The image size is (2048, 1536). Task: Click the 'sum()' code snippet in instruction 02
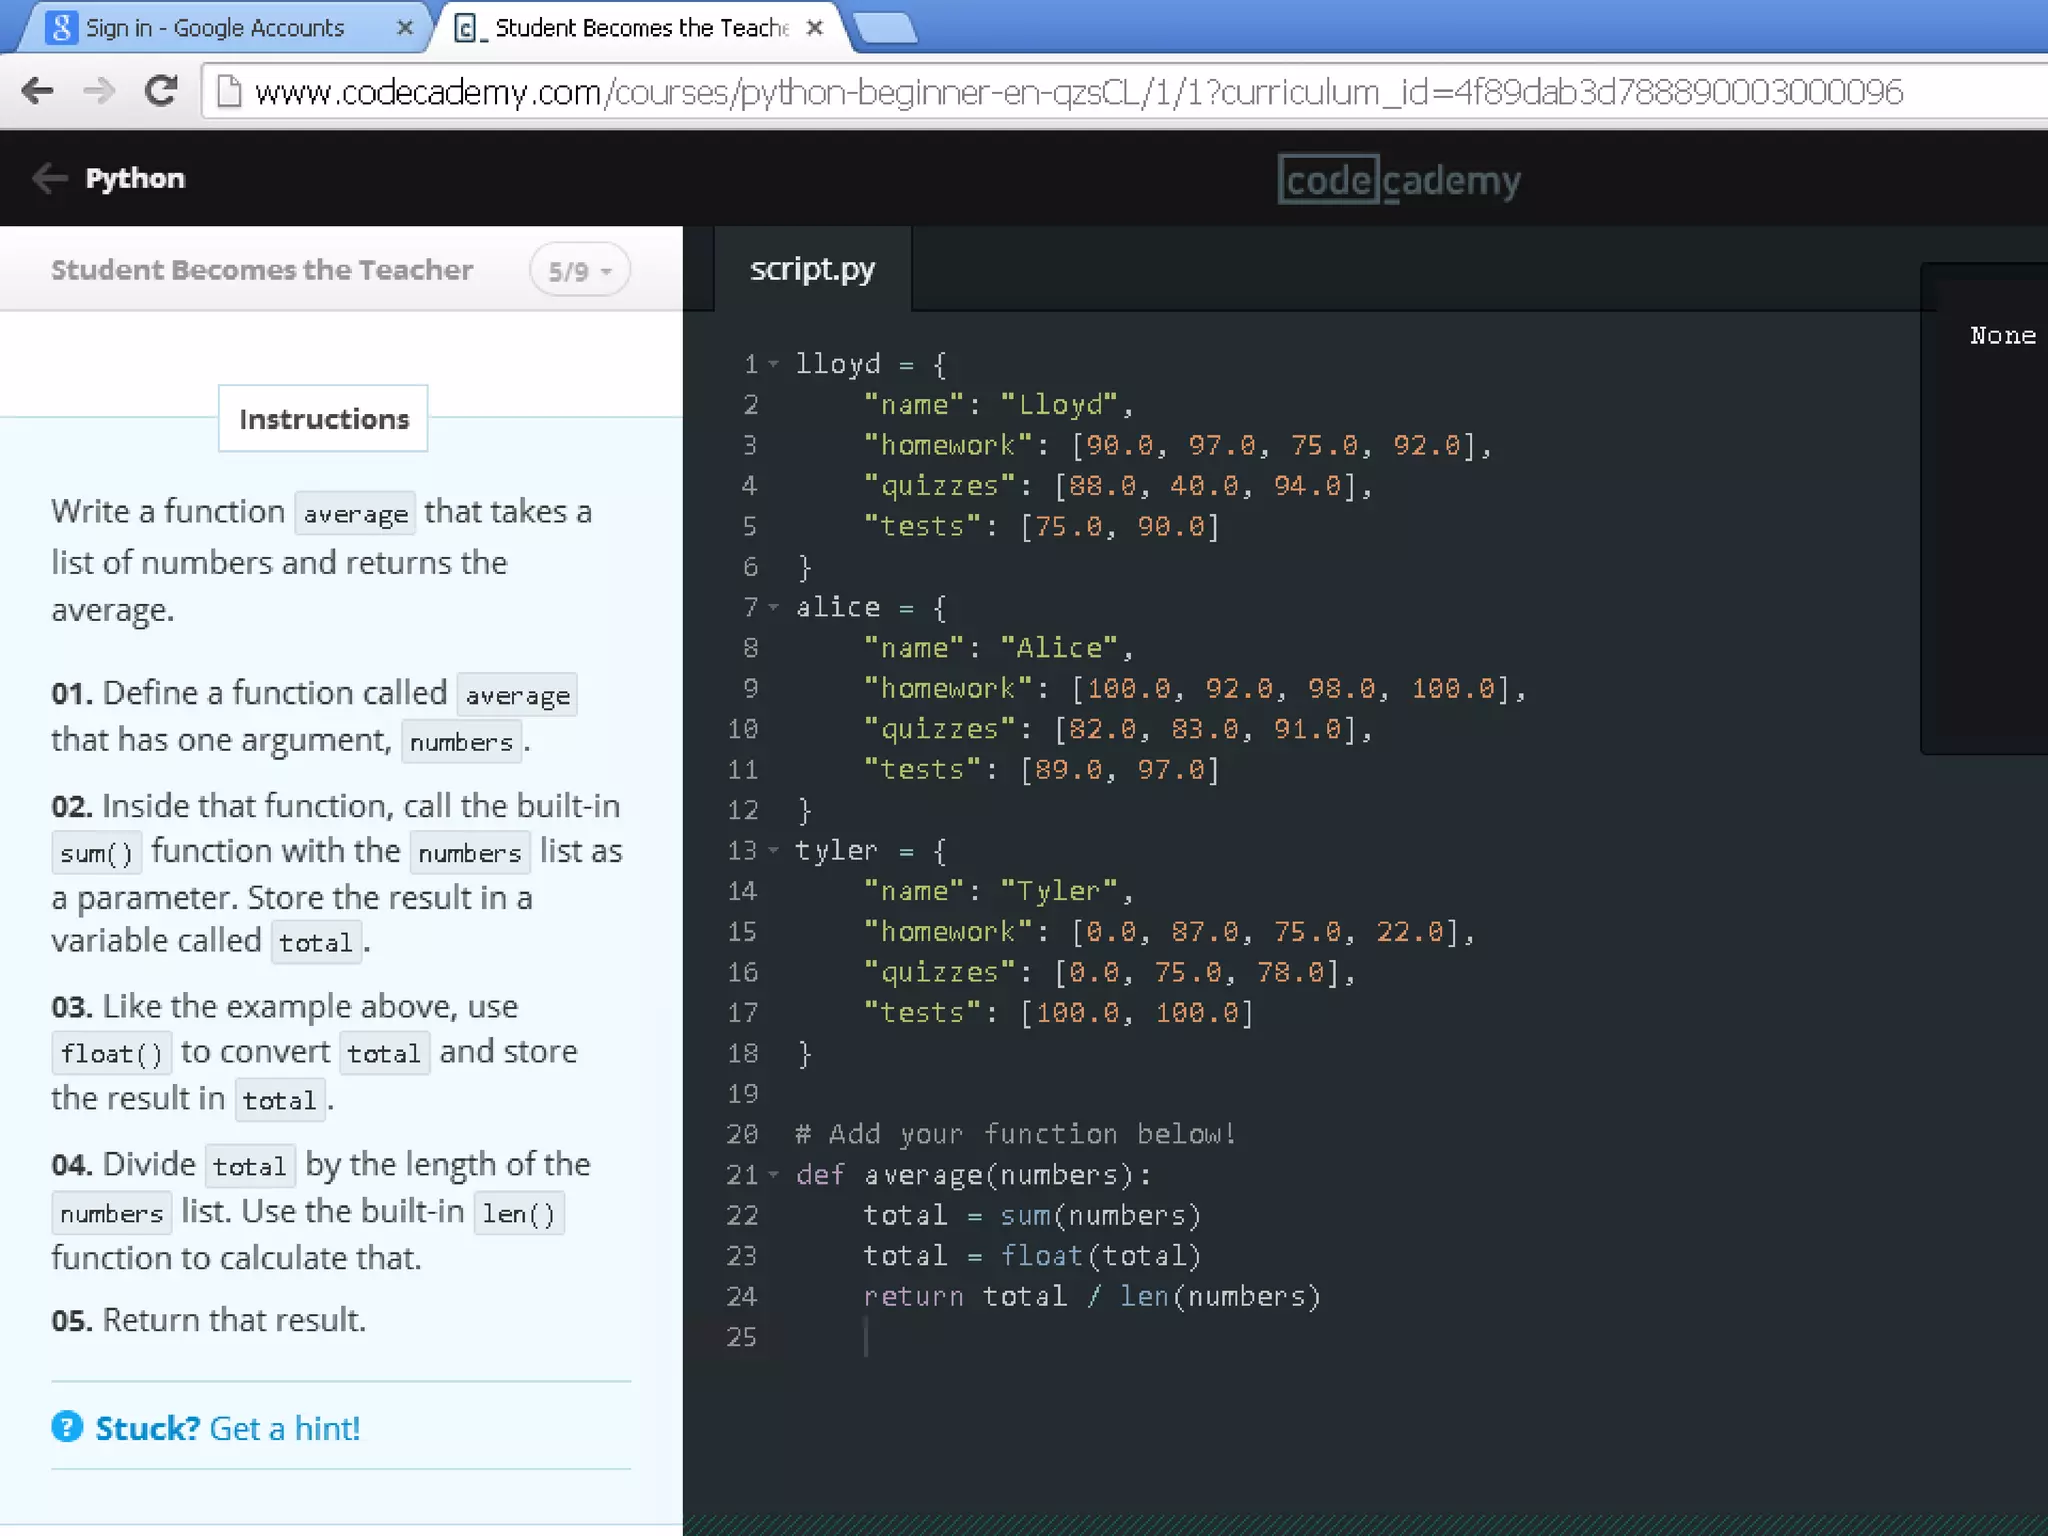[x=96, y=853]
